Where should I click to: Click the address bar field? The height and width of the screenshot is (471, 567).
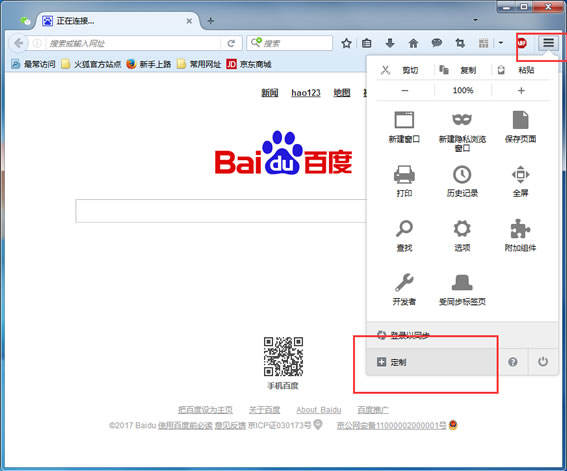click(x=132, y=43)
